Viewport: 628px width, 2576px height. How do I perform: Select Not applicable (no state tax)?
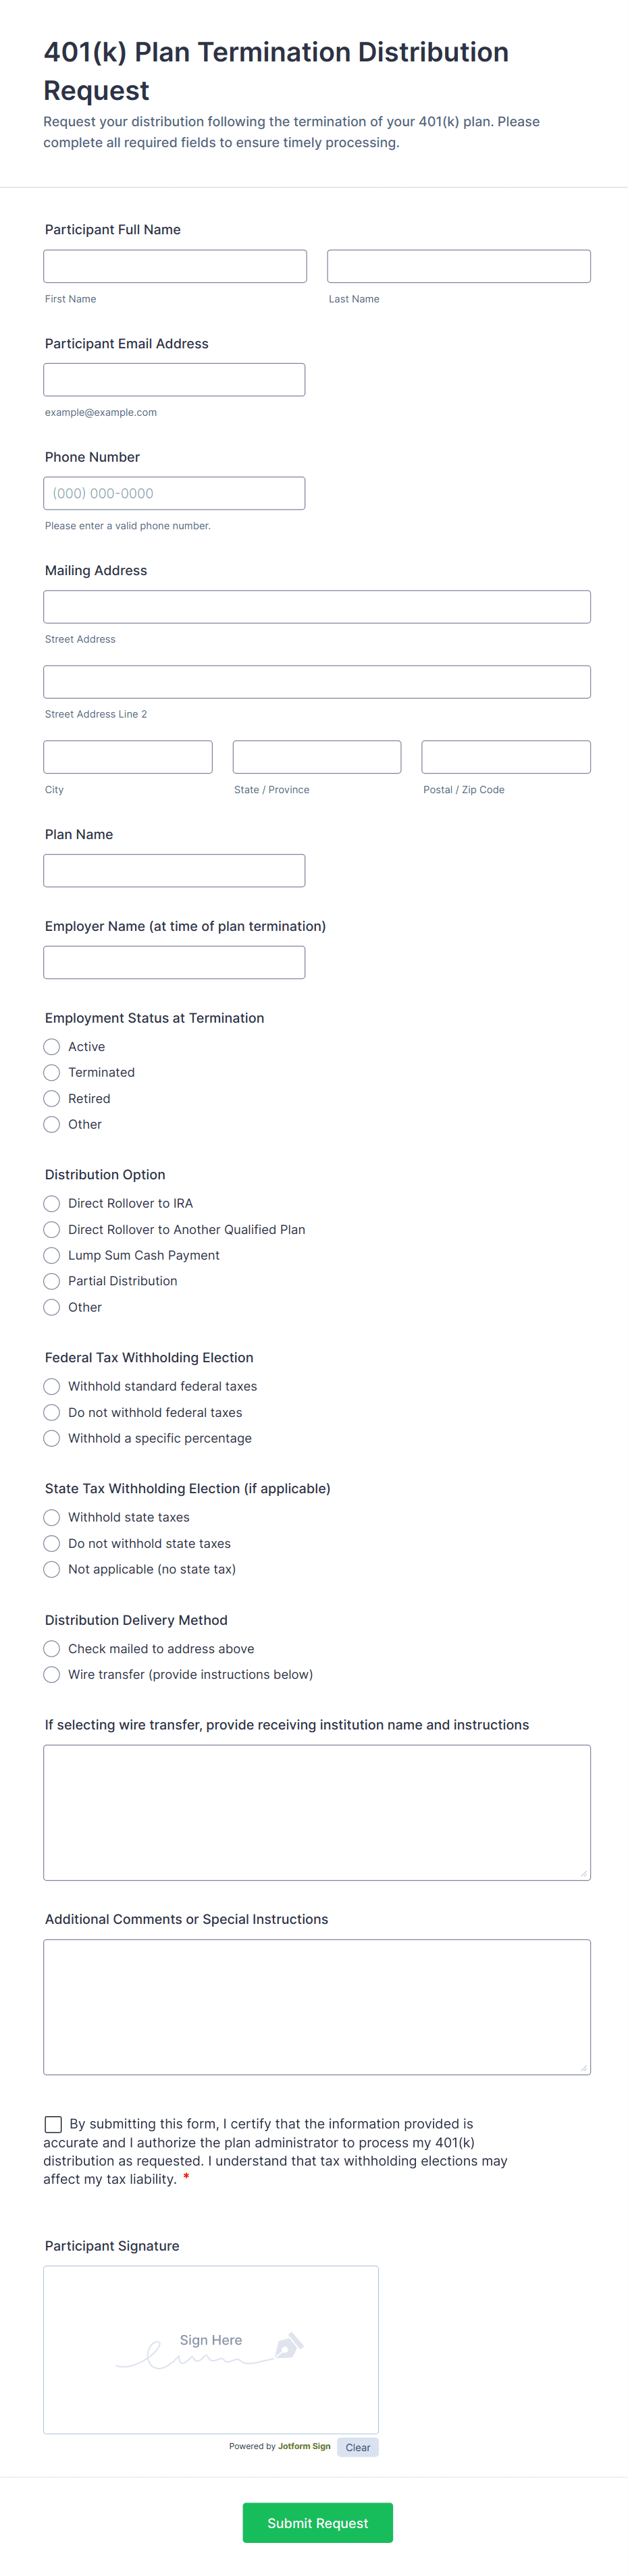(52, 1570)
